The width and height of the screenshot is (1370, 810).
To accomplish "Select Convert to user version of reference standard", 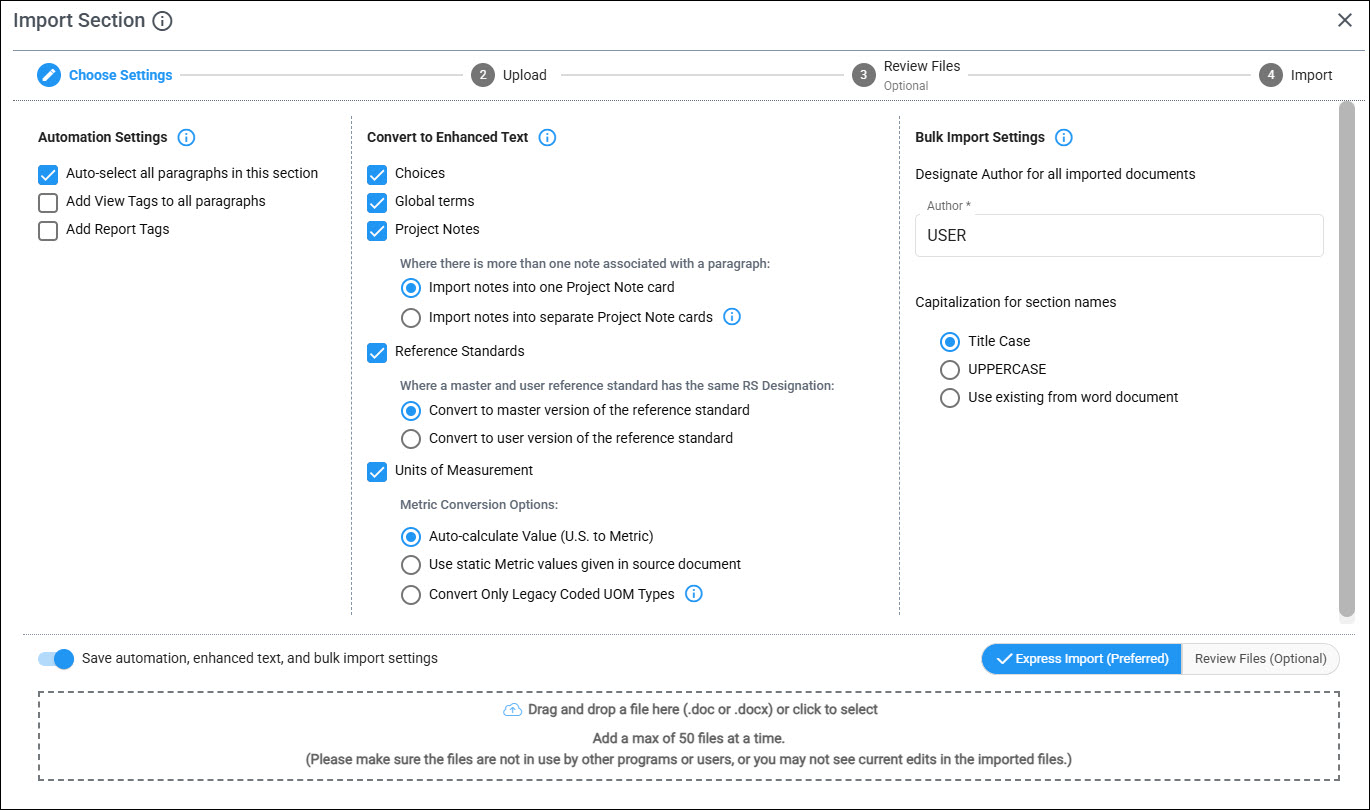I will pos(410,438).
